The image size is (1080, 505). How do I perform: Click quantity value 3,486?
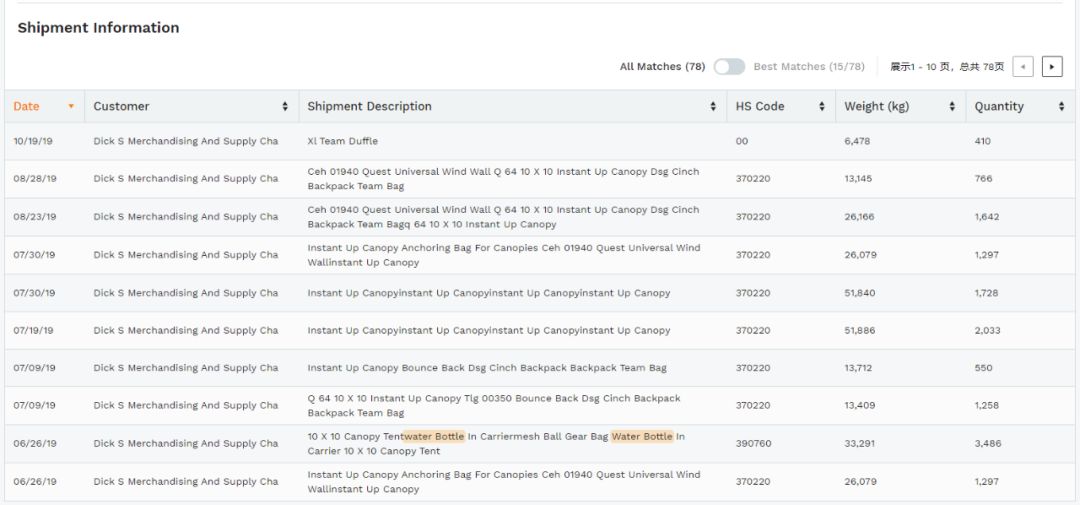pos(989,444)
